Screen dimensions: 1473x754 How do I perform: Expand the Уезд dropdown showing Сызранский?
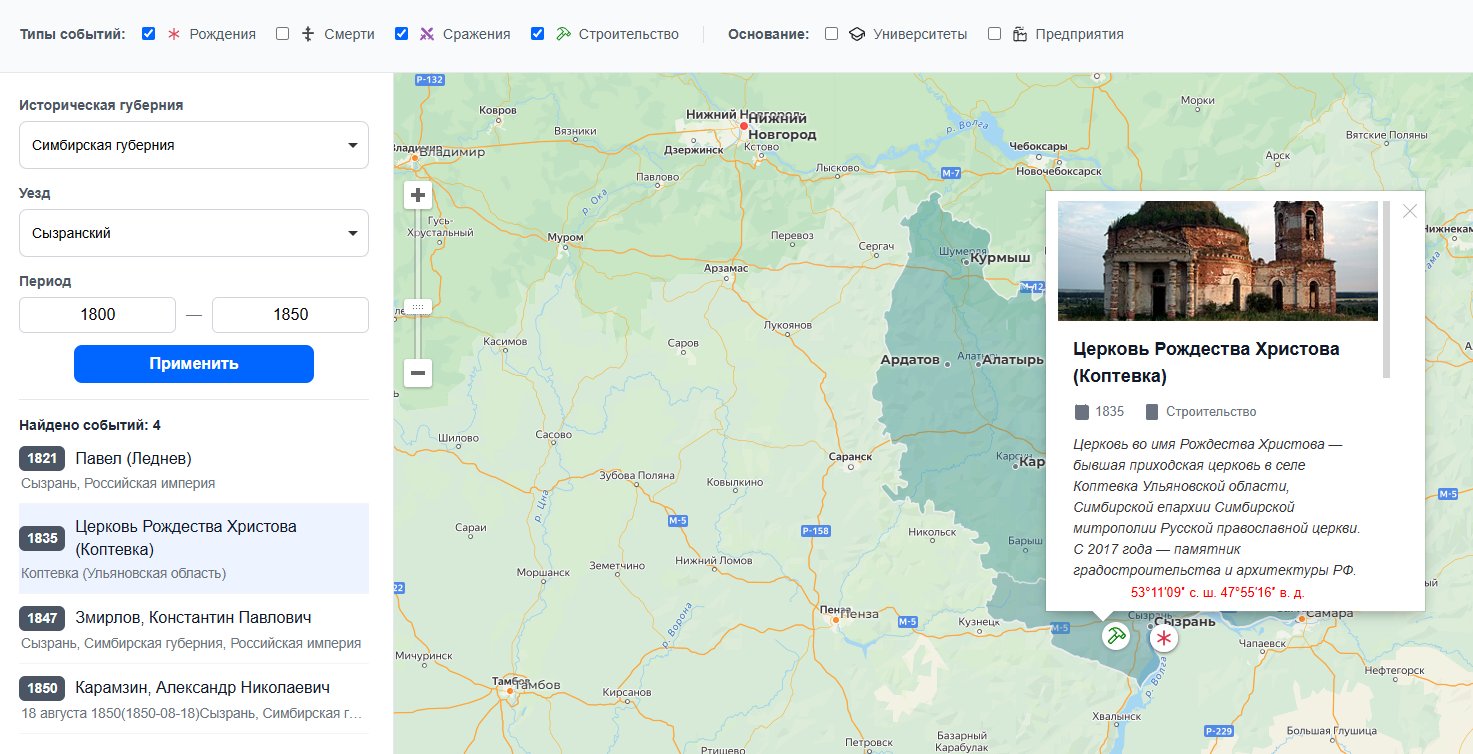[x=194, y=233]
